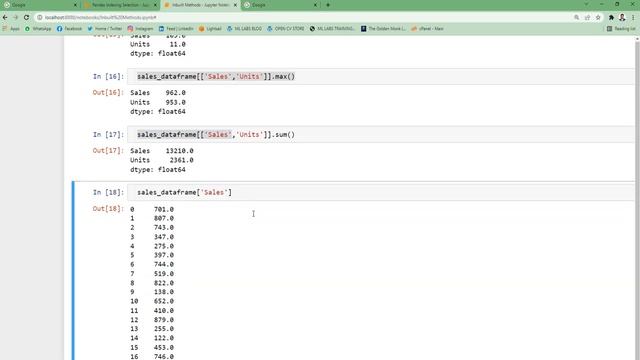Go back with the browser back arrow
Image resolution: width=640 pixels, height=360 pixels.
5,18
